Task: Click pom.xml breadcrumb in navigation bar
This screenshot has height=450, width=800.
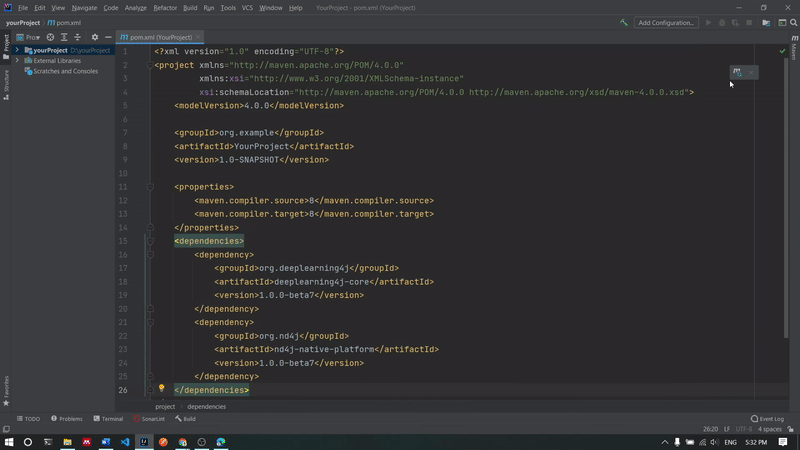Action: click(64, 22)
